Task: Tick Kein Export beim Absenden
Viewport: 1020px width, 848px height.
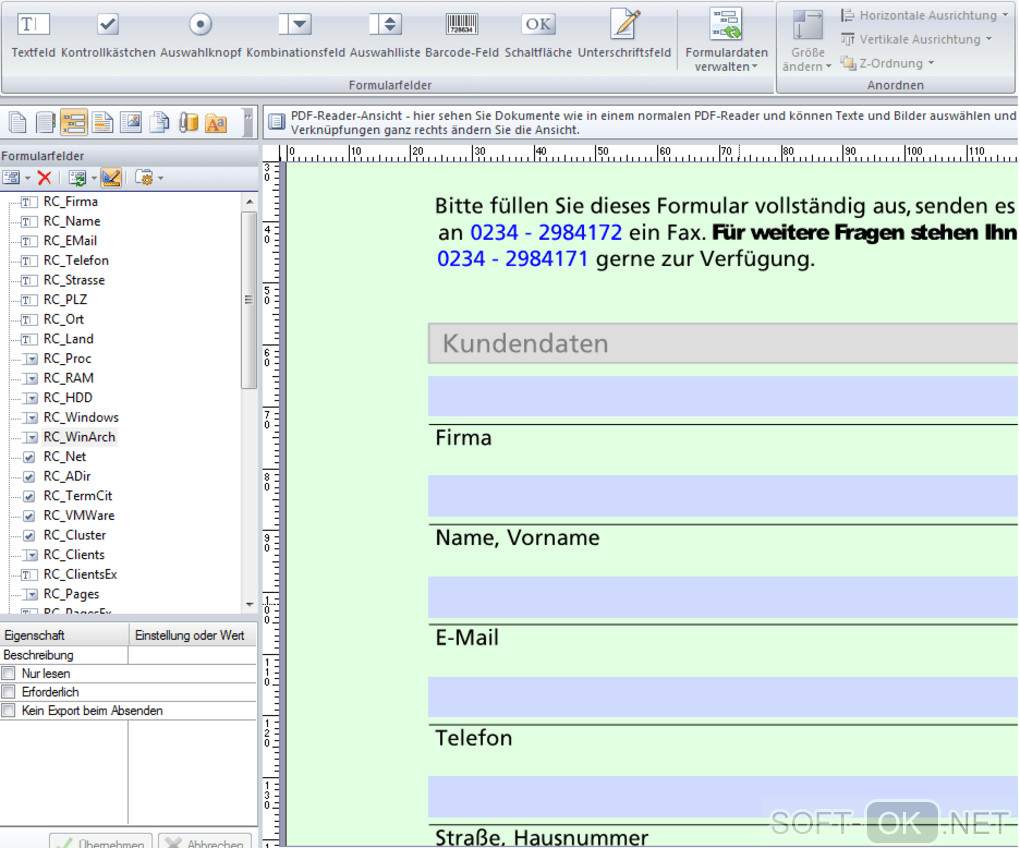Action: click(9, 711)
